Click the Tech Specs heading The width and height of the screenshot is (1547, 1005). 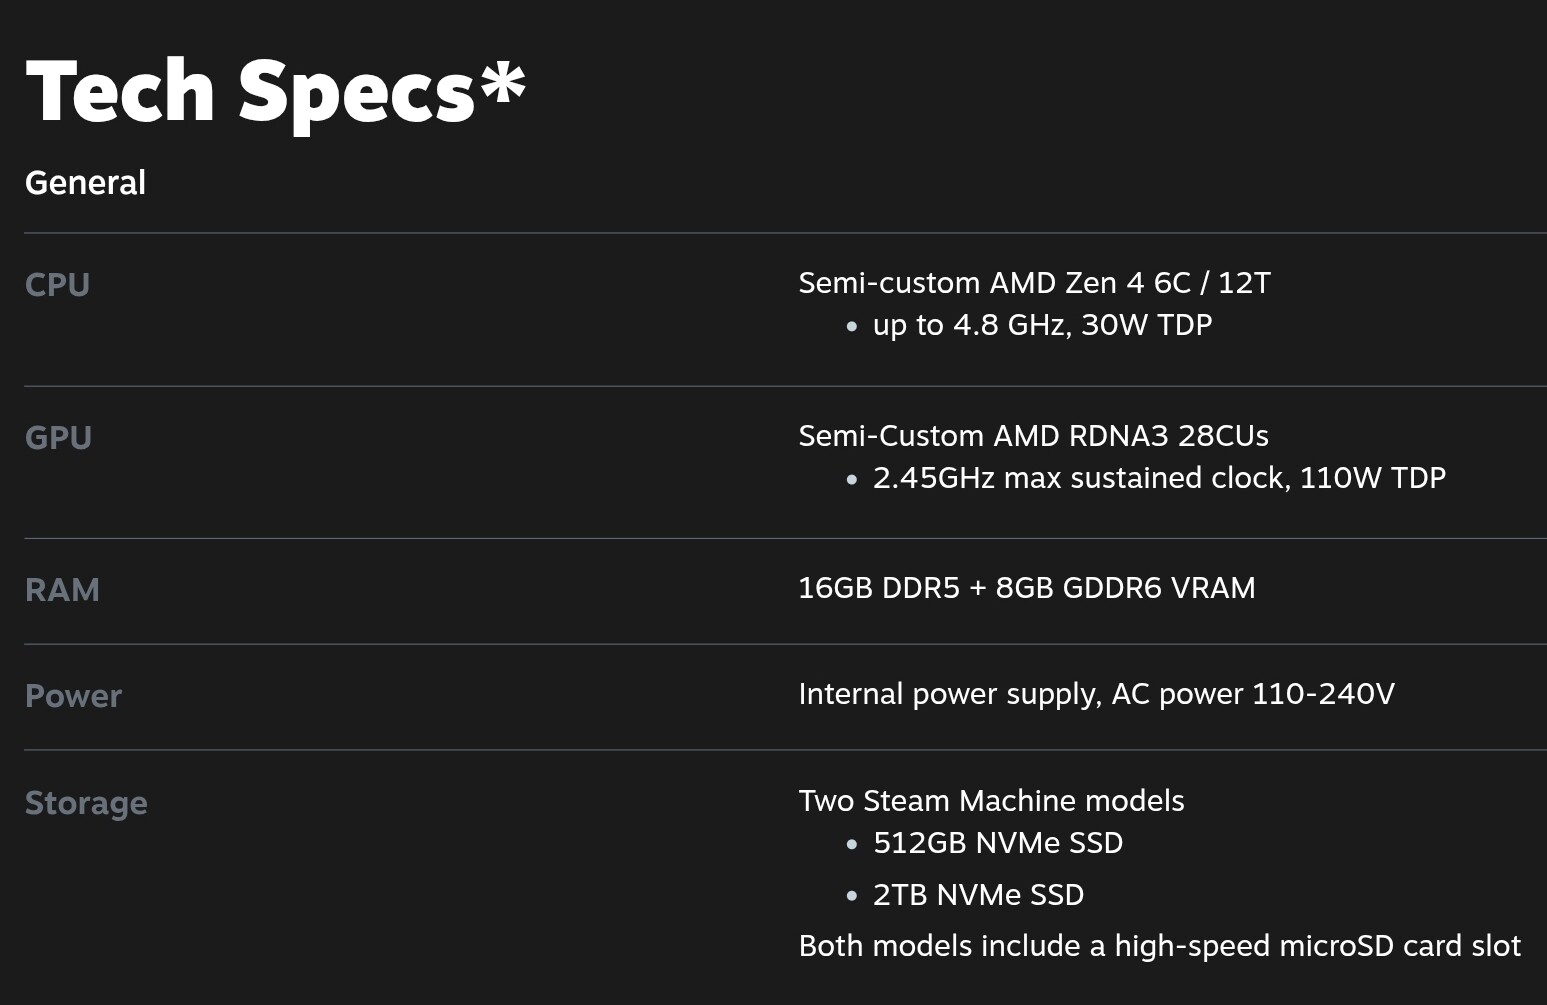[250, 92]
